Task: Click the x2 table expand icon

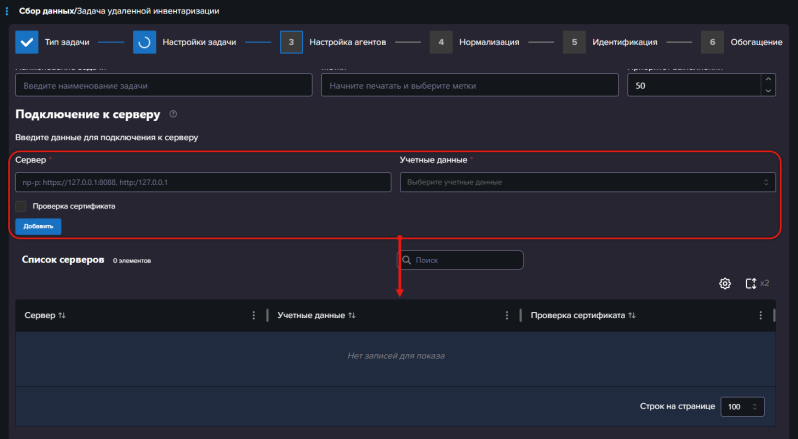Action: coord(751,284)
